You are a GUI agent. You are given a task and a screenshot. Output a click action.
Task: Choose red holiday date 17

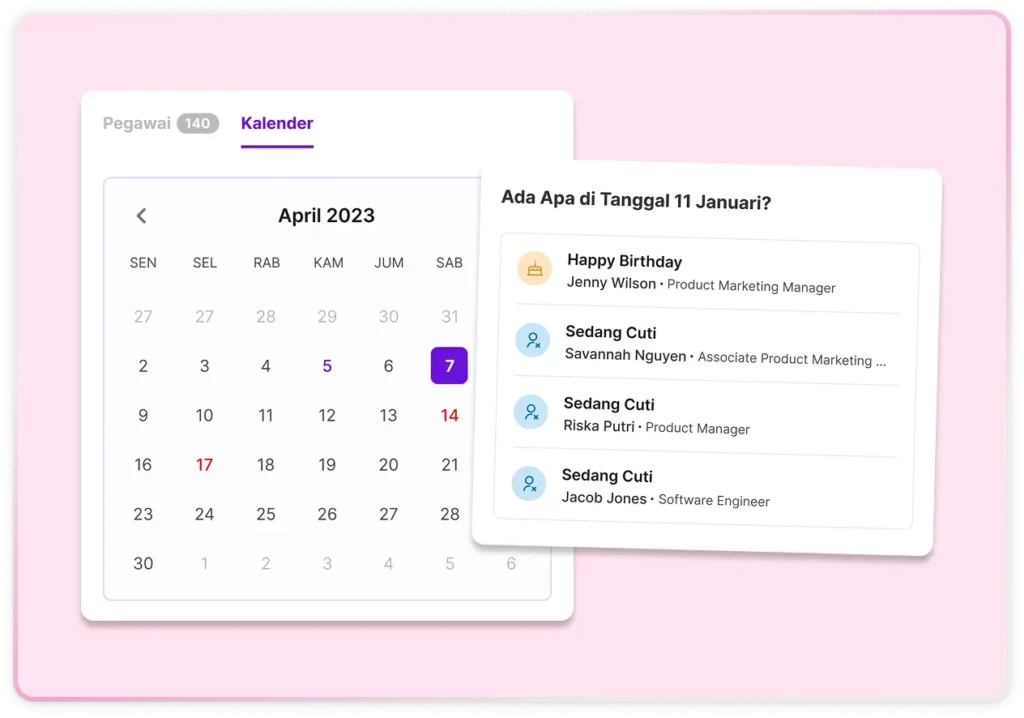tap(204, 465)
